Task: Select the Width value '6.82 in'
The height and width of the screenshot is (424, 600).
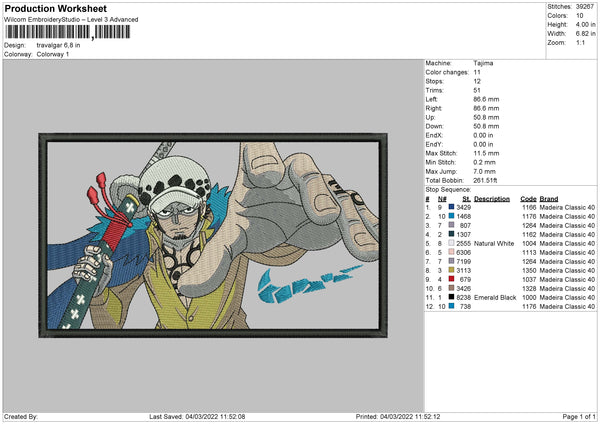Action: pyautogui.click(x=586, y=34)
